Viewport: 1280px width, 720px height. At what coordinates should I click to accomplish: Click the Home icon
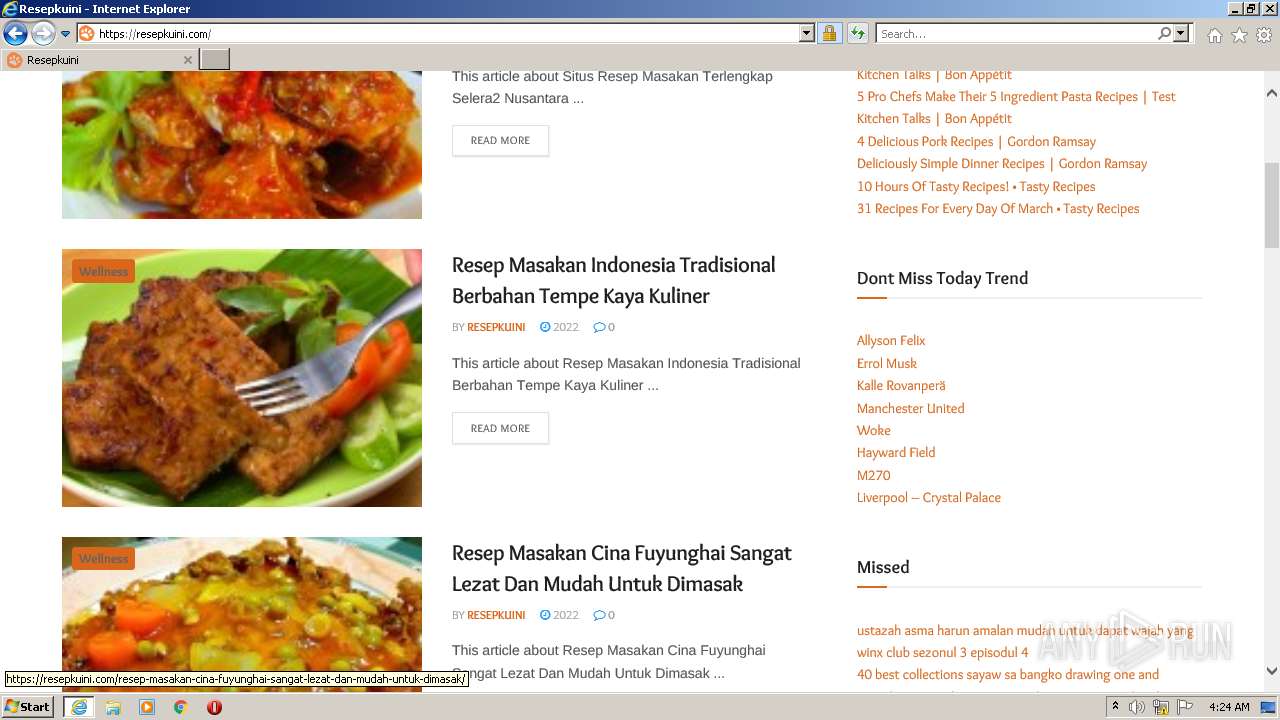coord(1214,35)
